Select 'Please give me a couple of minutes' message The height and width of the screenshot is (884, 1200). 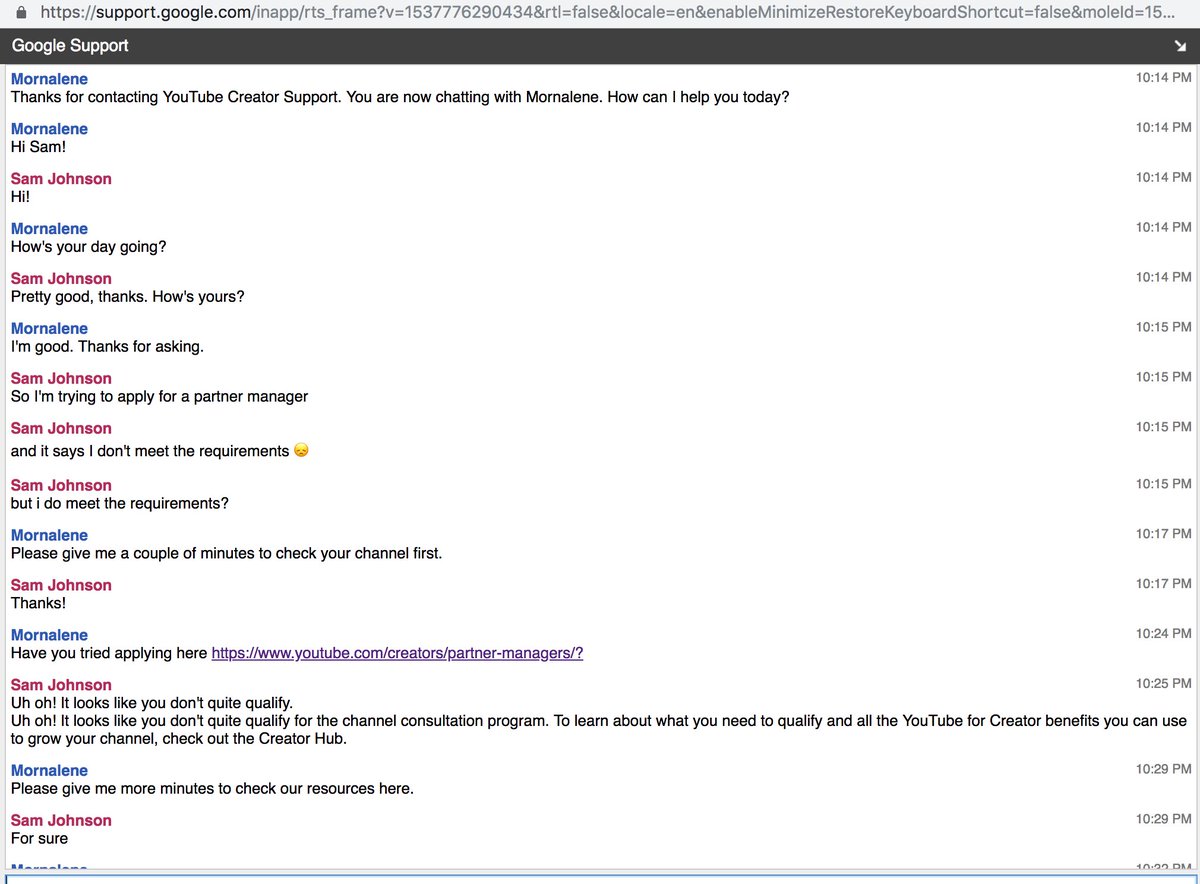point(226,553)
